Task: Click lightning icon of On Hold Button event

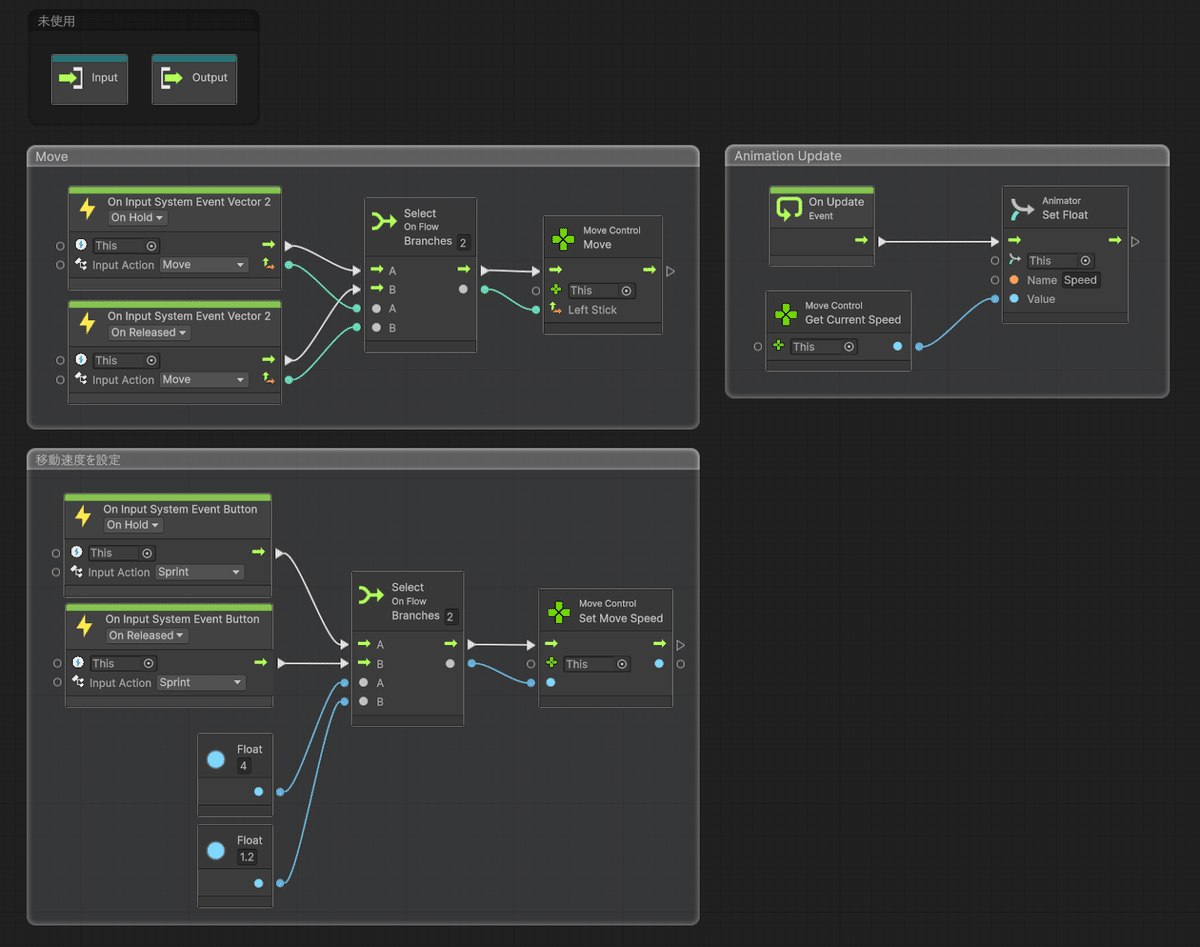Action: tap(83, 516)
